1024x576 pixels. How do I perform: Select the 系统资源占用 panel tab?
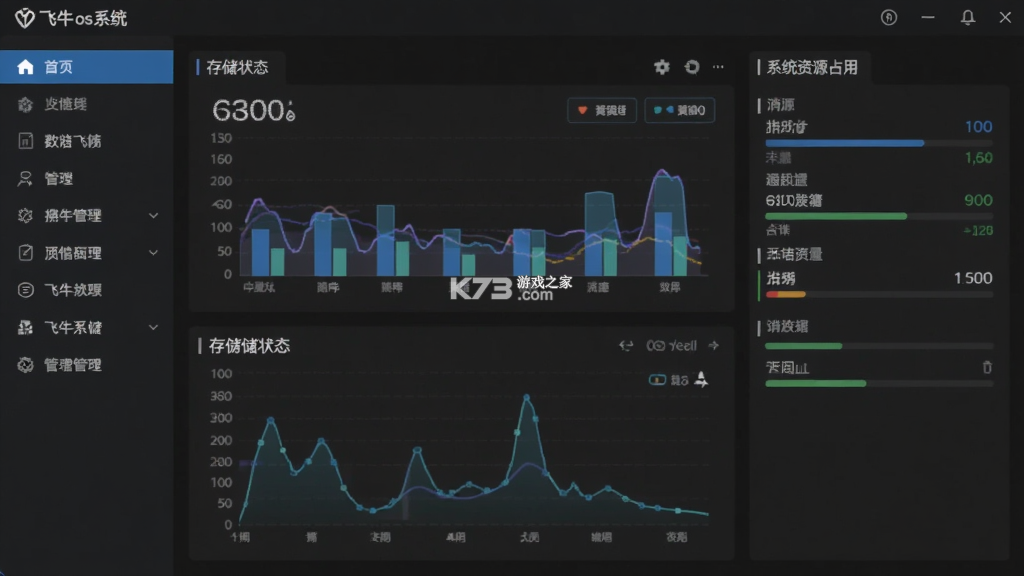[x=812, y=67]
